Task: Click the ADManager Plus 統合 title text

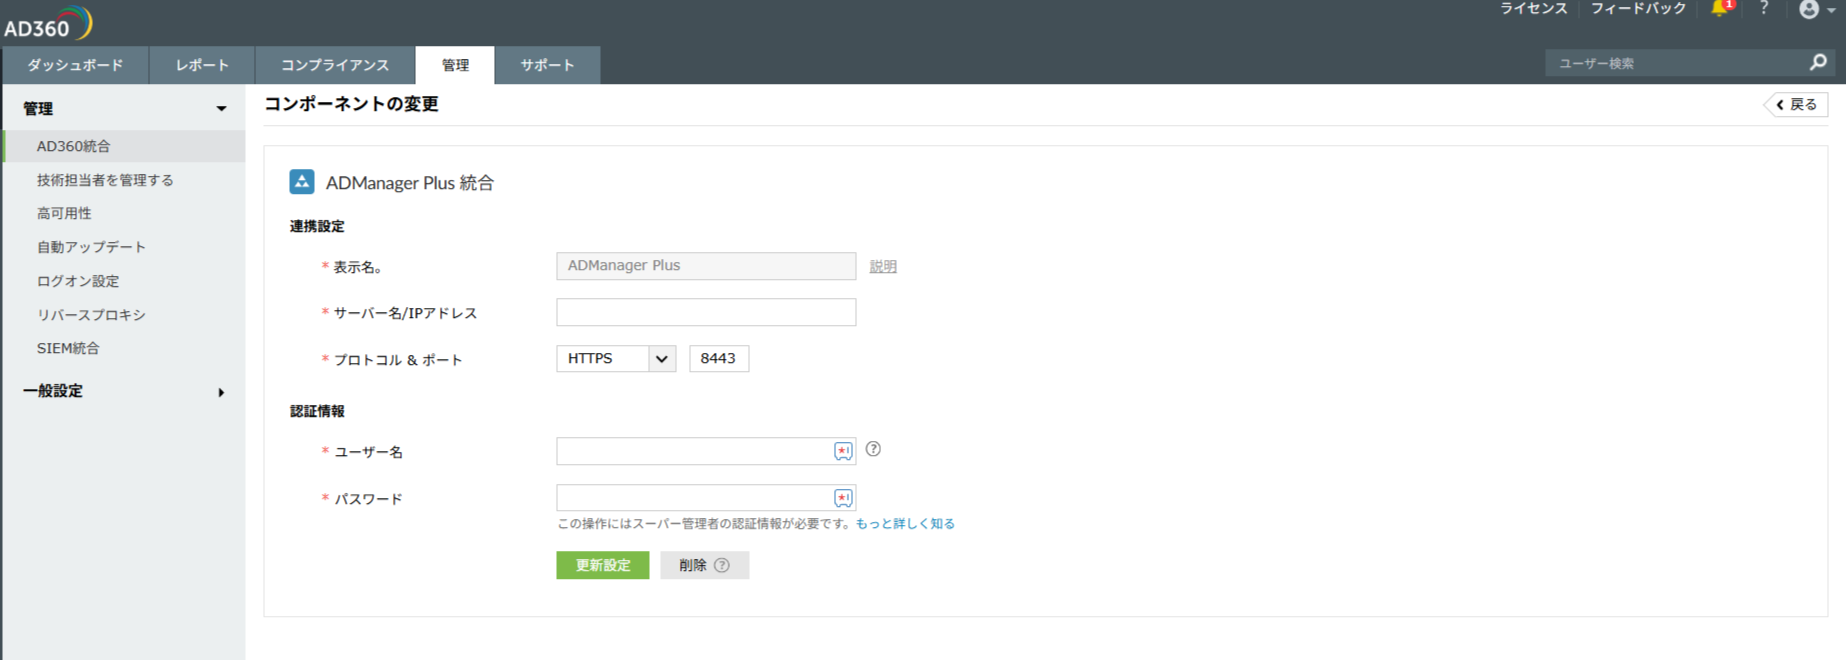Action: point(410,183)
